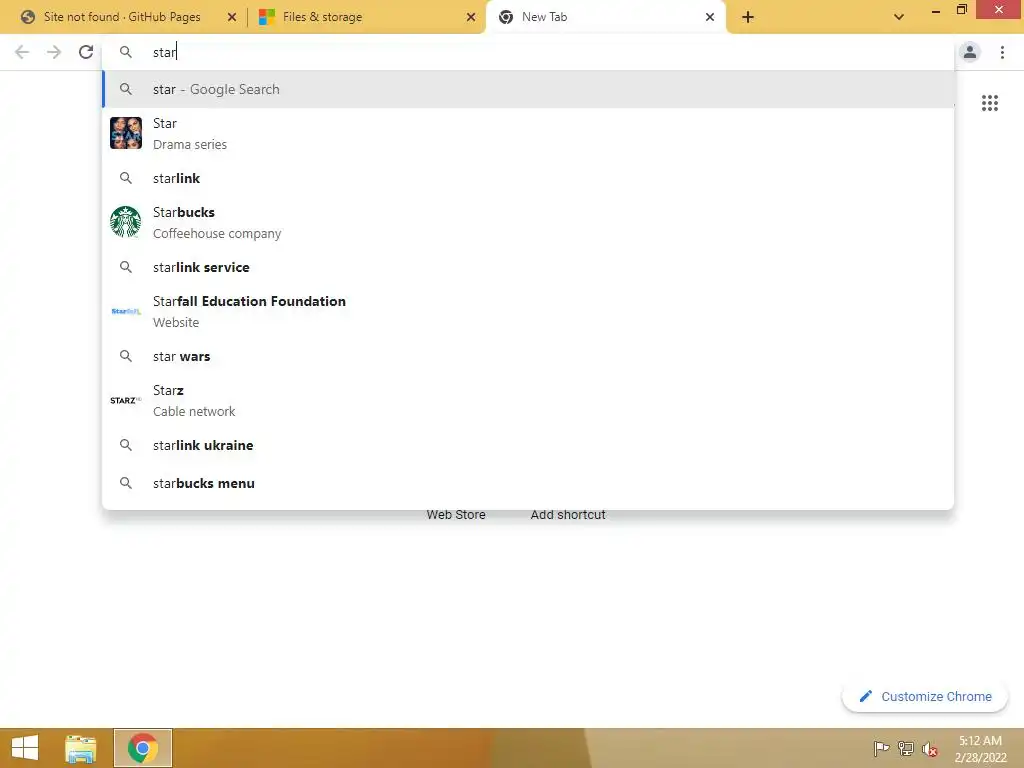
Task: Select Starfall Education Foundation suggestion
Action: click(x=528, y=311)
